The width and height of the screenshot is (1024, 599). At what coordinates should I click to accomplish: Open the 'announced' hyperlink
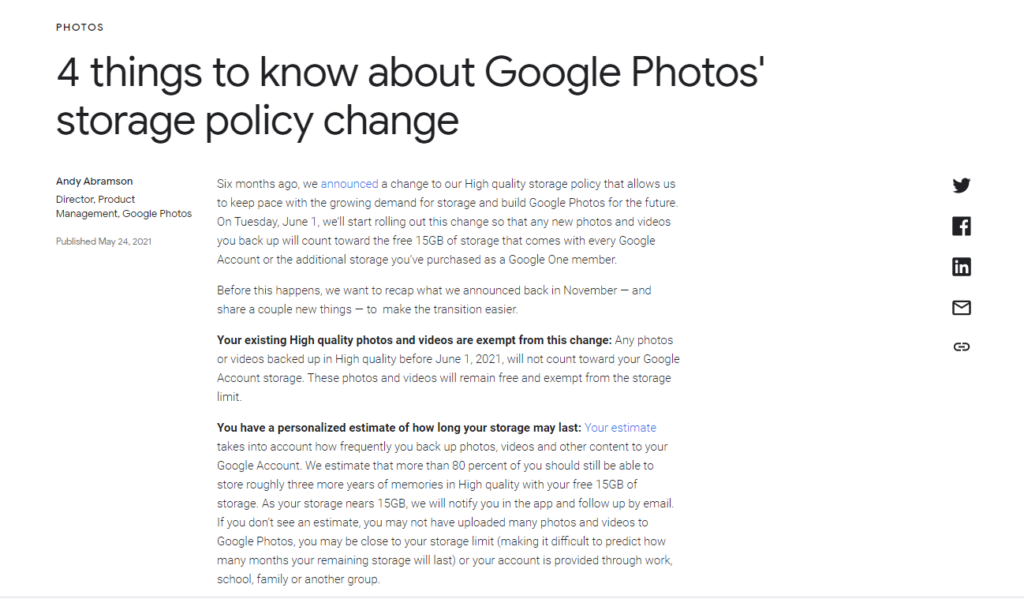click(349, 184)
